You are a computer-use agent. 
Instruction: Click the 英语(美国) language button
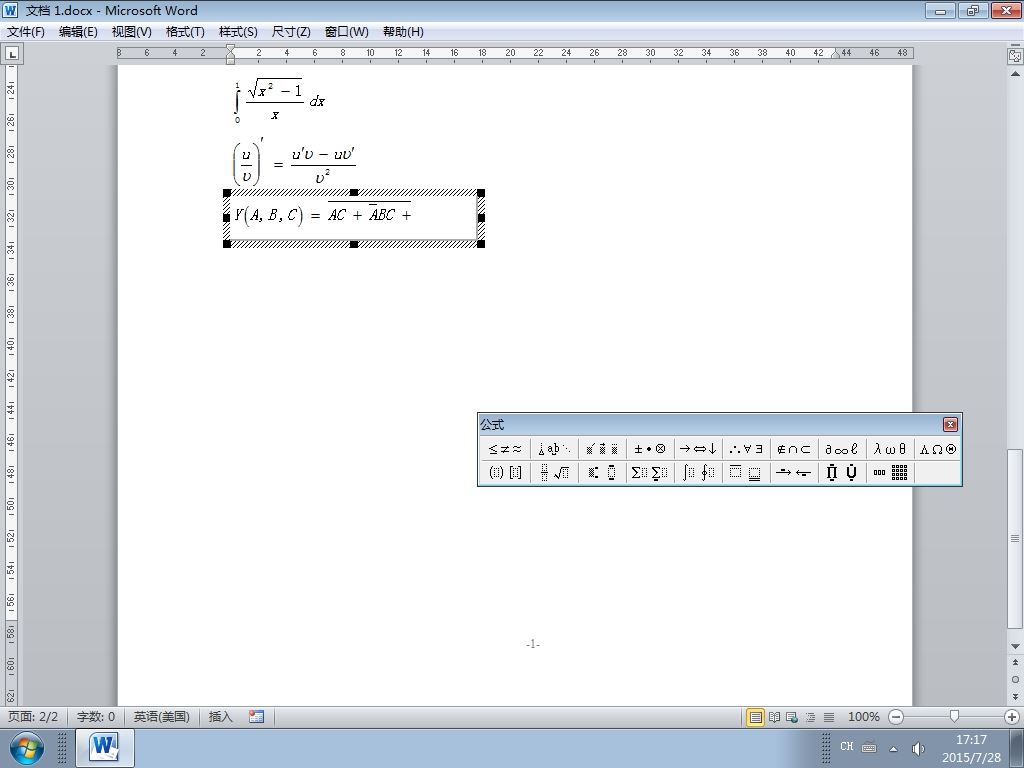coord(161,717)
